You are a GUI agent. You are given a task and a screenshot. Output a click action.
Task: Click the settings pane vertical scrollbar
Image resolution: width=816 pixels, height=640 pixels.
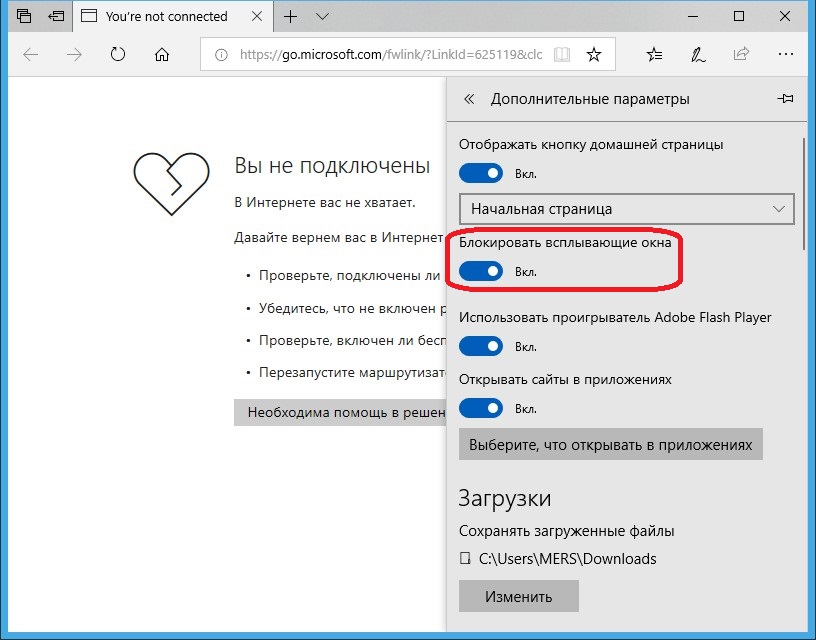[x=805, y=193]
